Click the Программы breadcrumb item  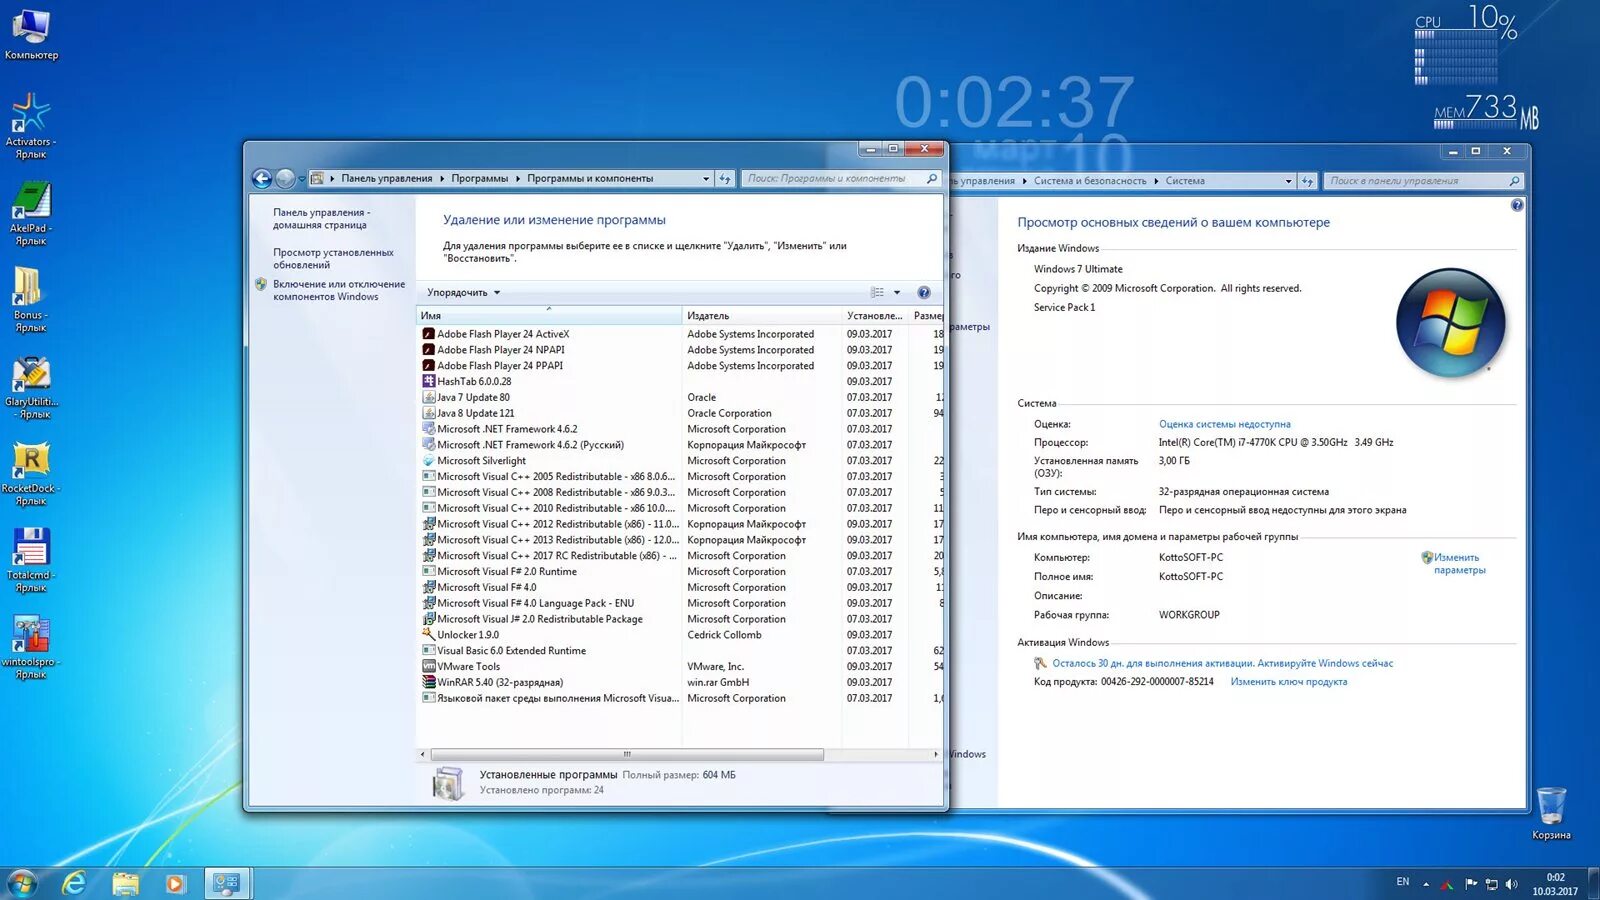tap(479, 179)
